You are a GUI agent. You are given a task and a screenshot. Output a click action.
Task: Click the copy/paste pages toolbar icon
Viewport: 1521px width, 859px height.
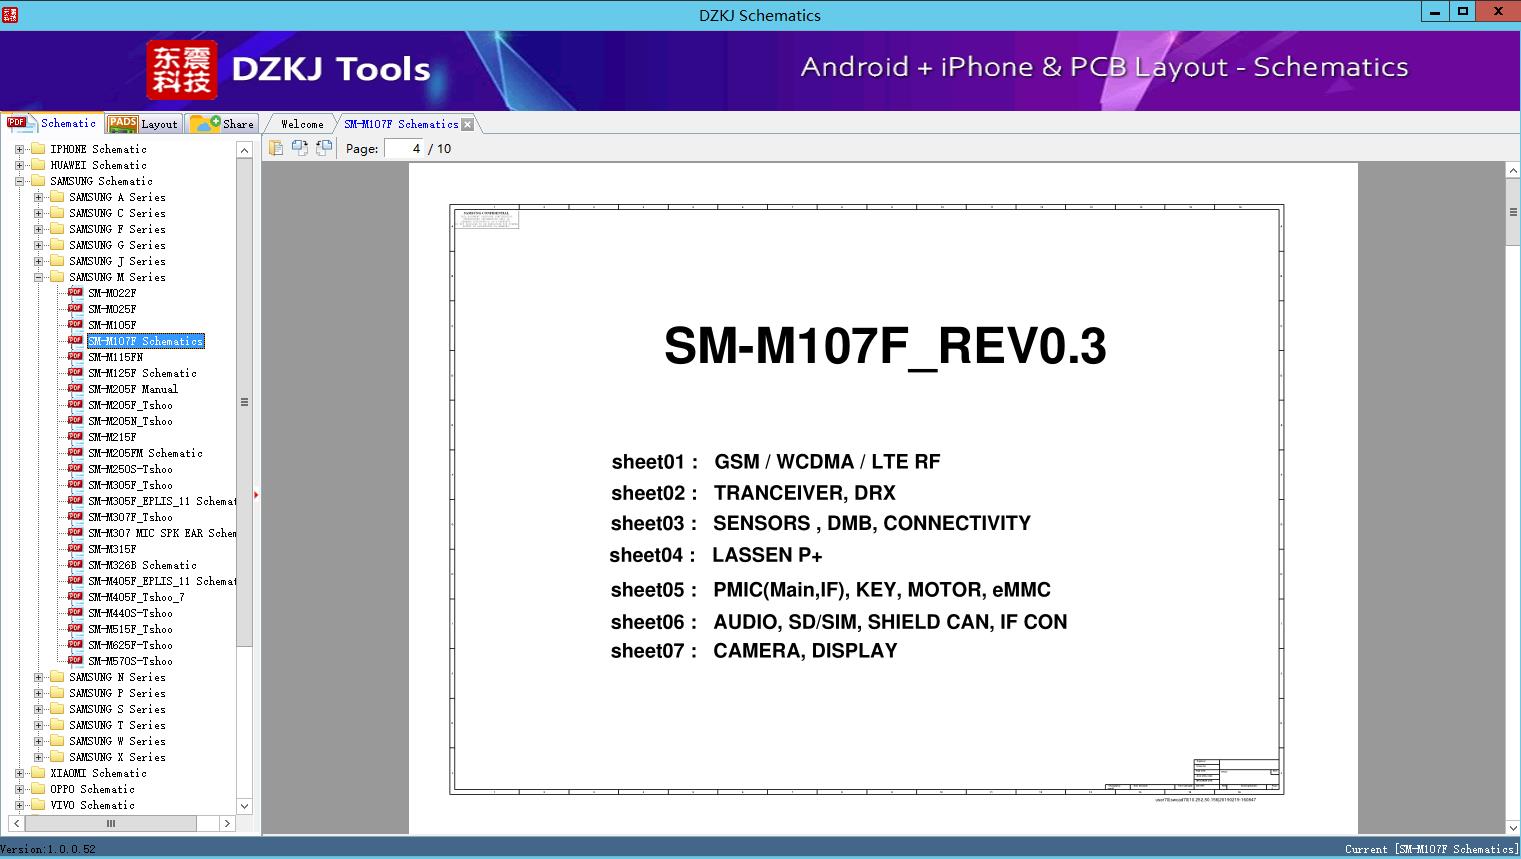click(276, 148)
